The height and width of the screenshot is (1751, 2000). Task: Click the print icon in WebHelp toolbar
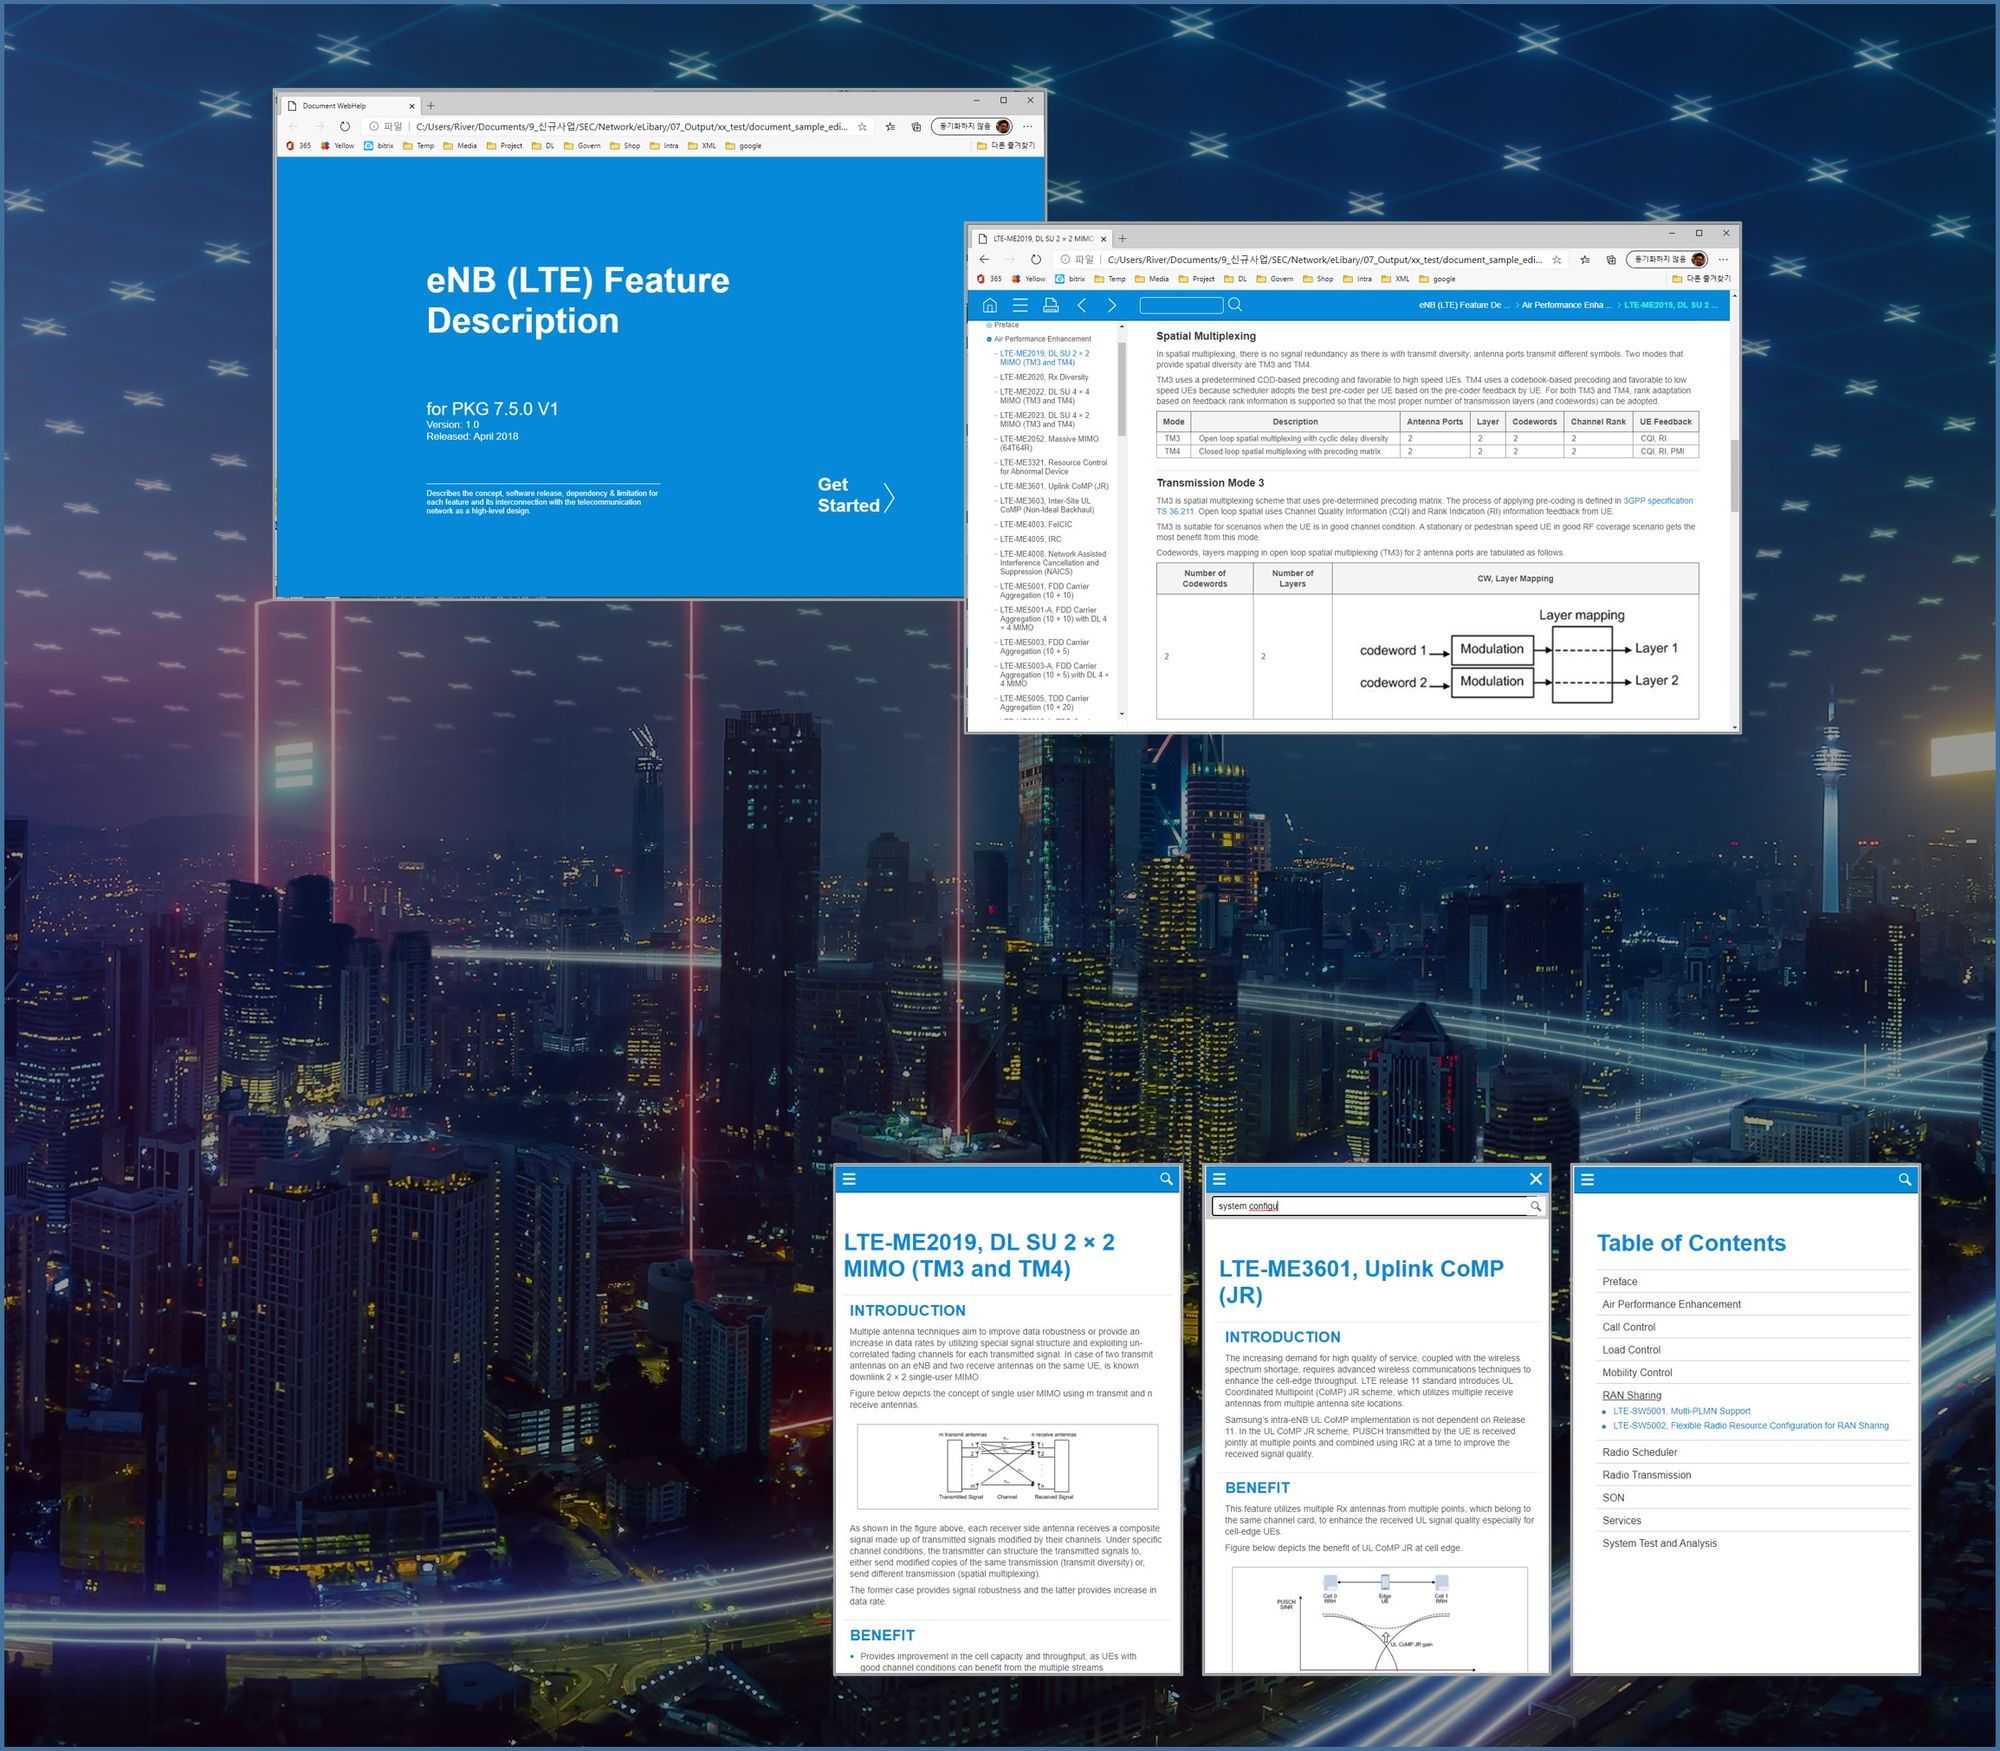(1050, 305)
